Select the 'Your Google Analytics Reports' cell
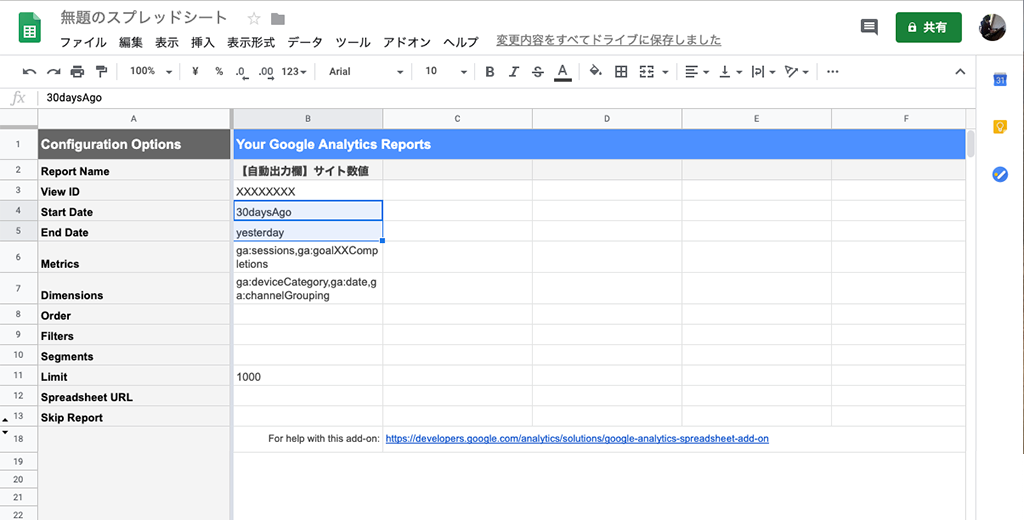The image size is (1024, 520). [599, 144]
